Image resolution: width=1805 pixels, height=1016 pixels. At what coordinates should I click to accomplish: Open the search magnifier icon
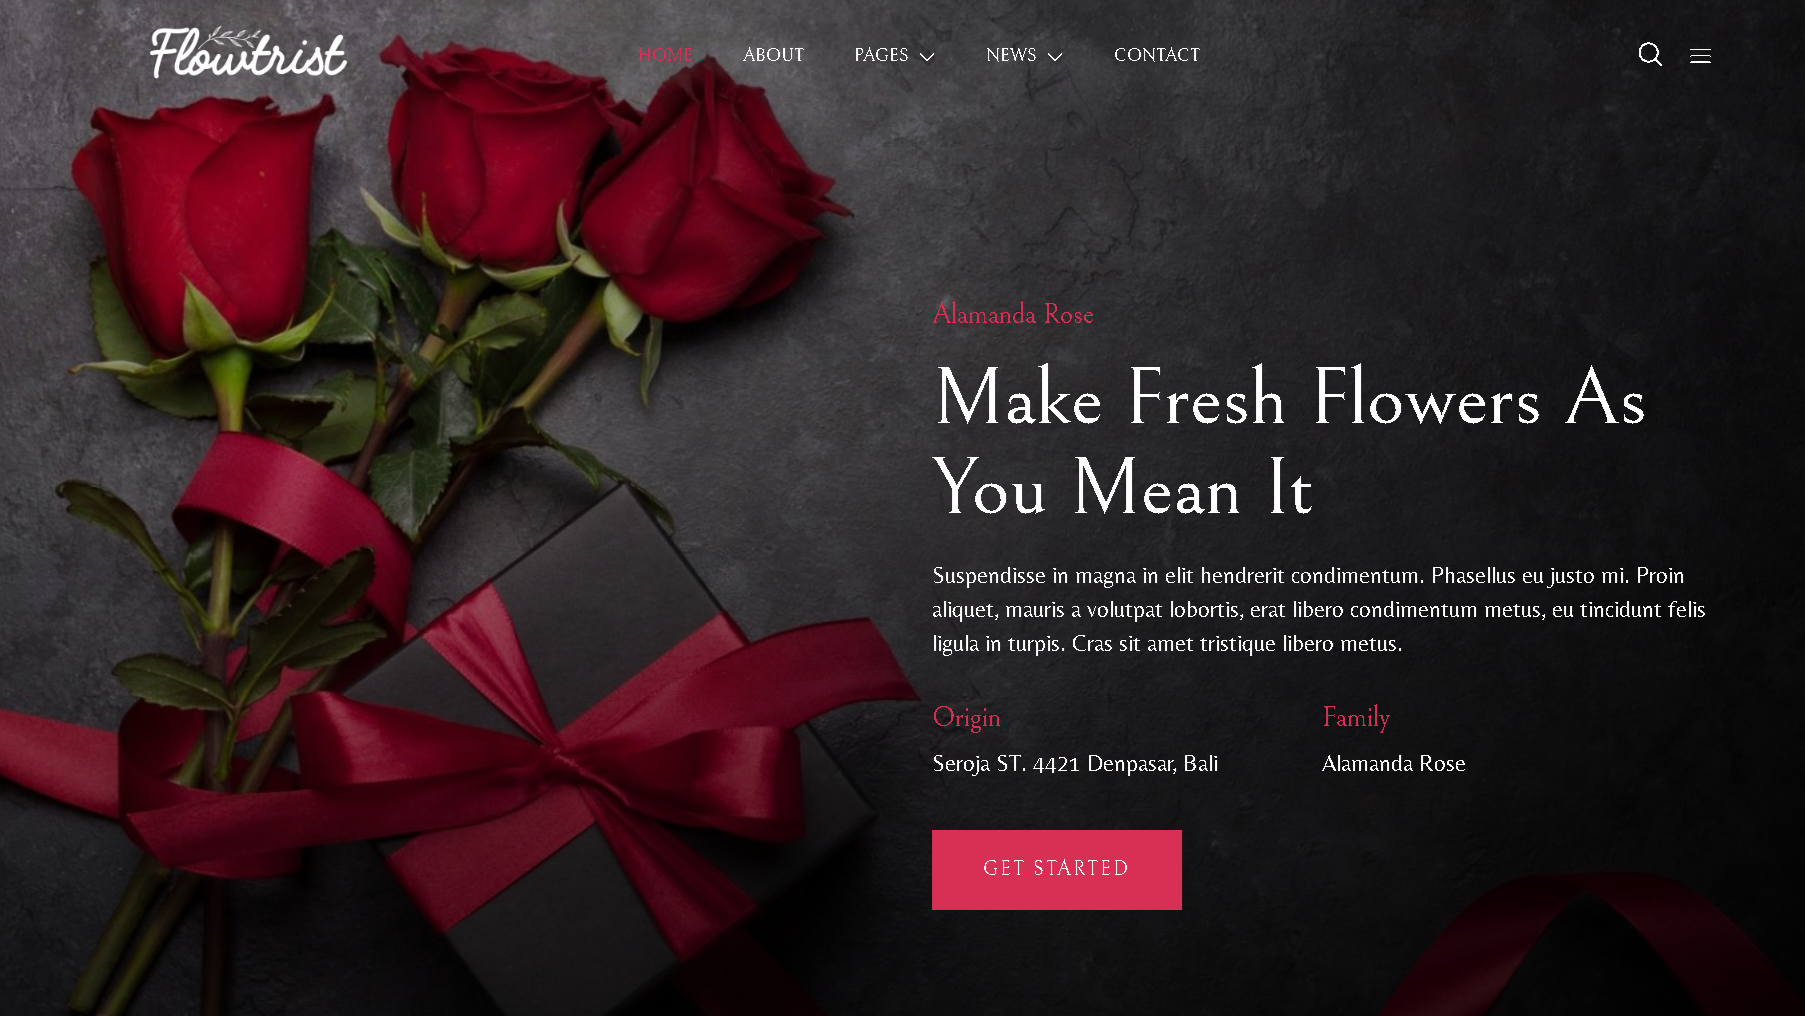click(x=1650, y=55)
